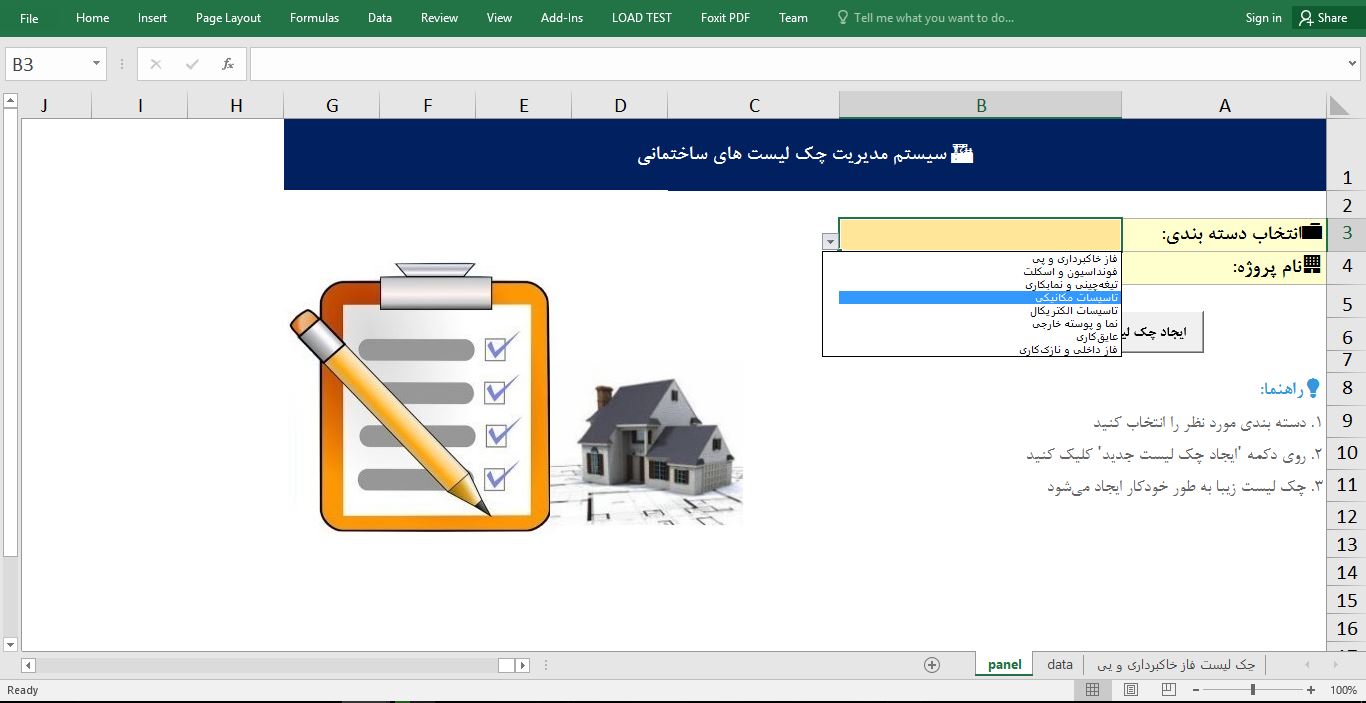Open the LOAD TEST ribbon tab

(641, 17)
